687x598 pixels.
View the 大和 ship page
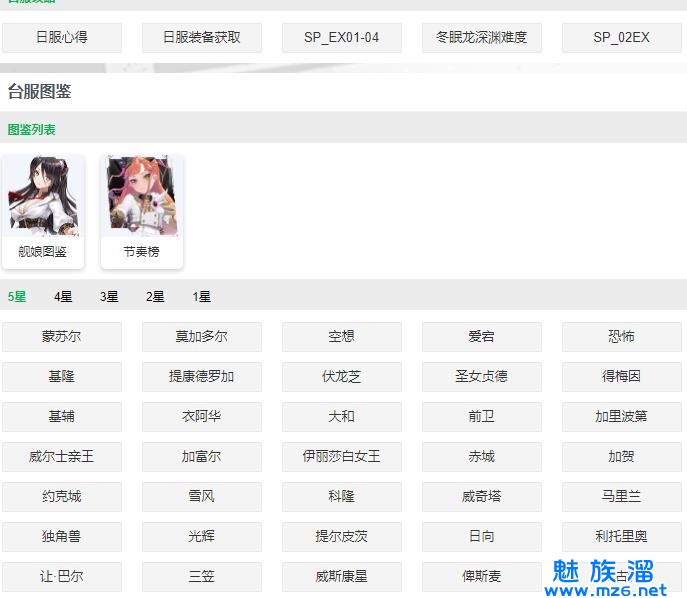342,417
